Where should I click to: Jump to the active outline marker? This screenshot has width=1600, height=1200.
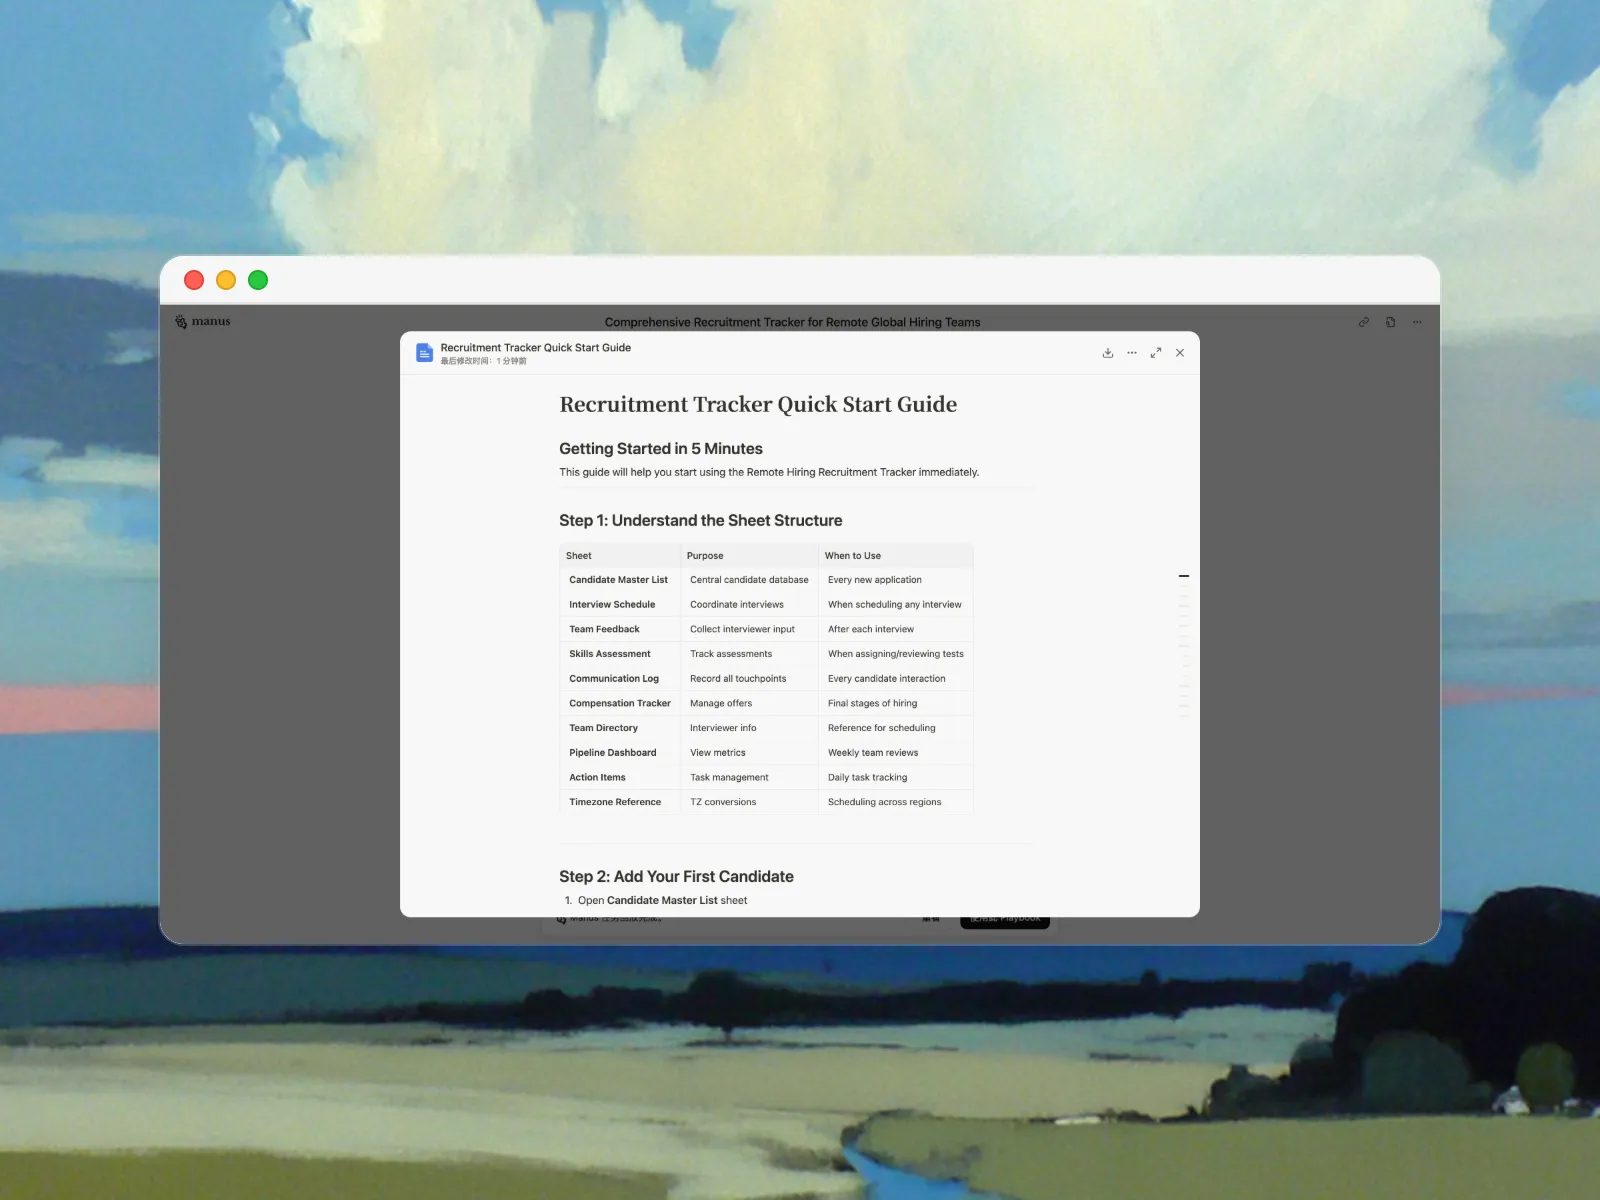coord(1184,577)
